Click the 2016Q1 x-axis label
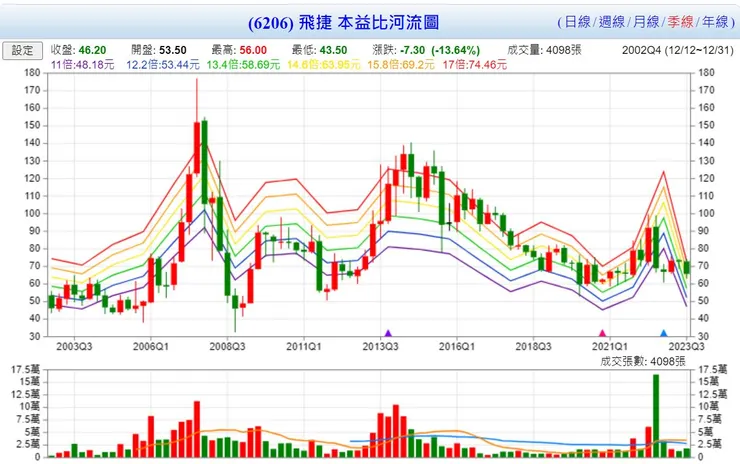 point(457,346)
